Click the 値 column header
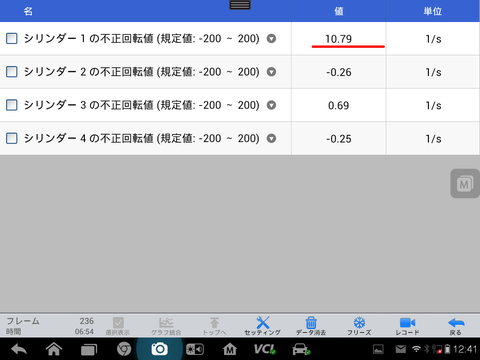Screen dimensions: 480x360 coord(339,11)
